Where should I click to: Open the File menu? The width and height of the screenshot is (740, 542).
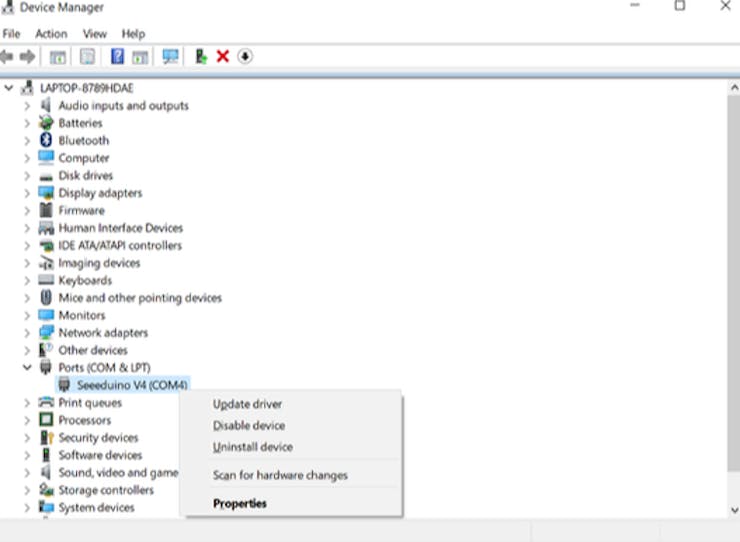click(x=11, y=34)
